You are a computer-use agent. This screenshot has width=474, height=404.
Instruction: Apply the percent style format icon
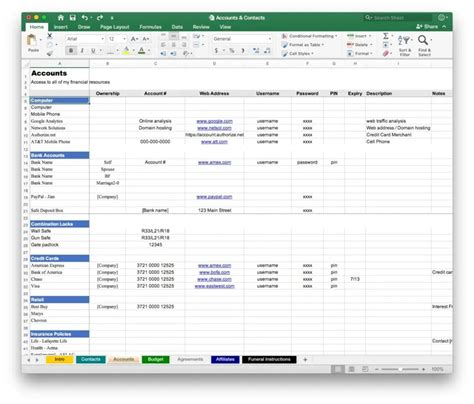(232, 51)
